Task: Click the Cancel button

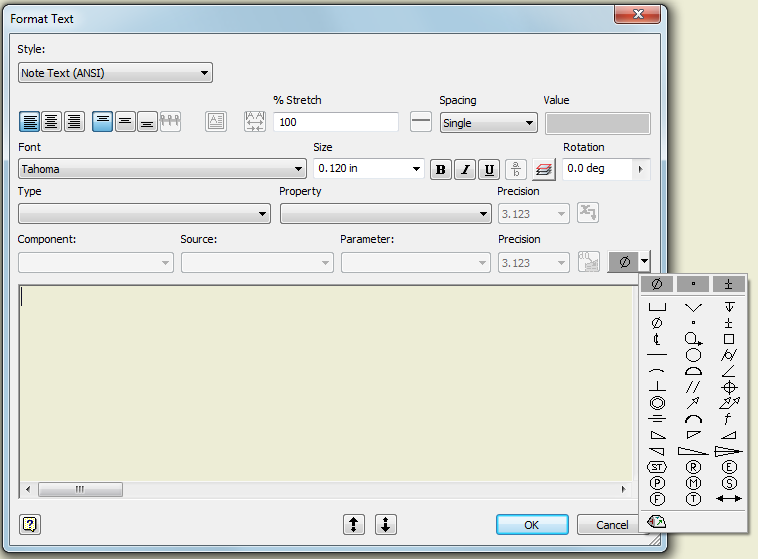Action: pos(612,525)
